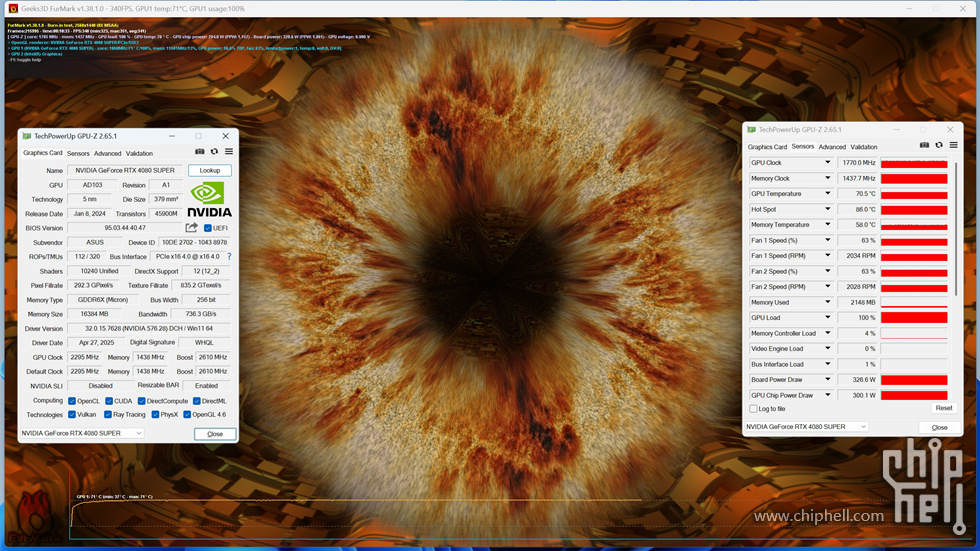Click the Driver Version field
The width and height of the screenshot is (980, 551).
pos(149,329)
